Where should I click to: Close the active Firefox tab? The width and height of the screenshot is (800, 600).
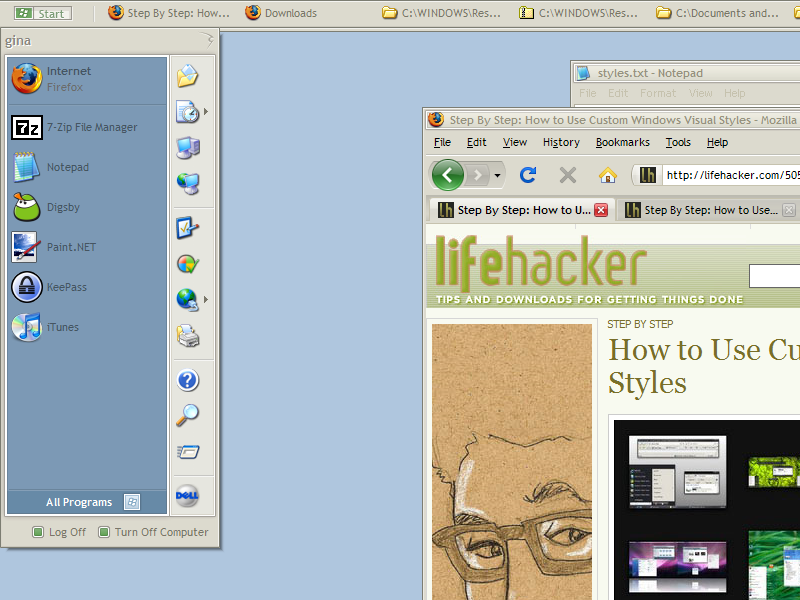pos(601,210)
